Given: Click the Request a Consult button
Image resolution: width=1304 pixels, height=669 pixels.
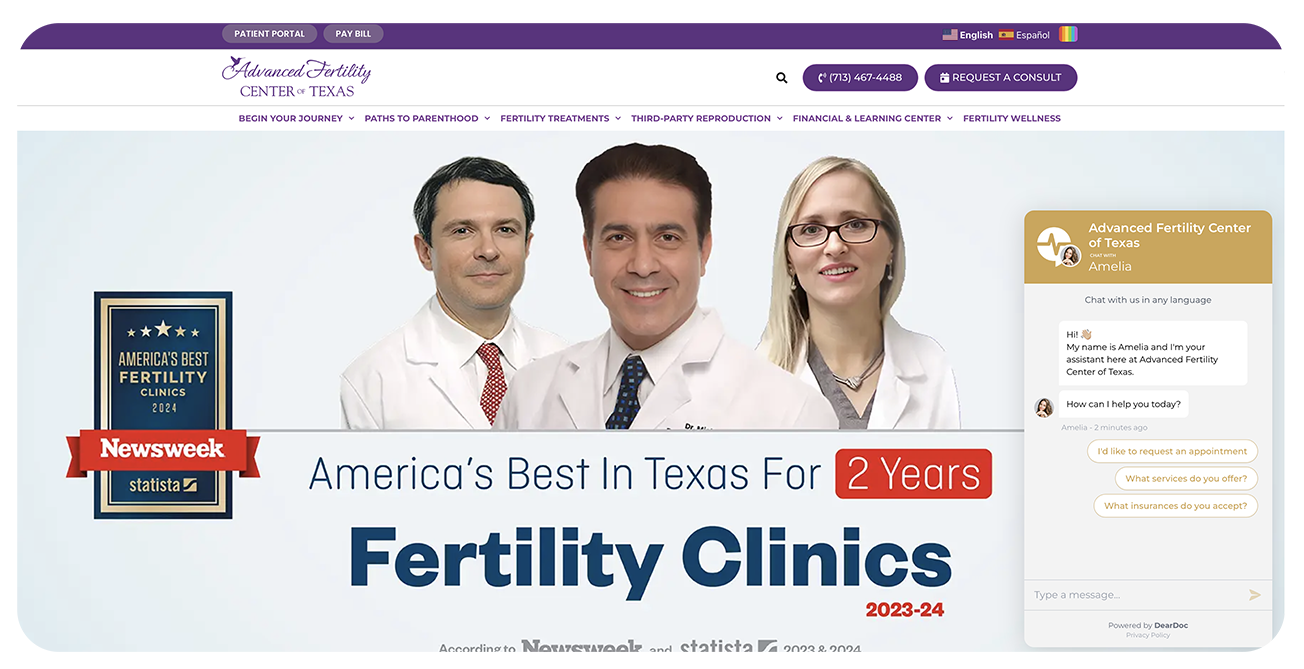Looking at the screenshot, I should pyautogui.click(x=1000, y=78).
